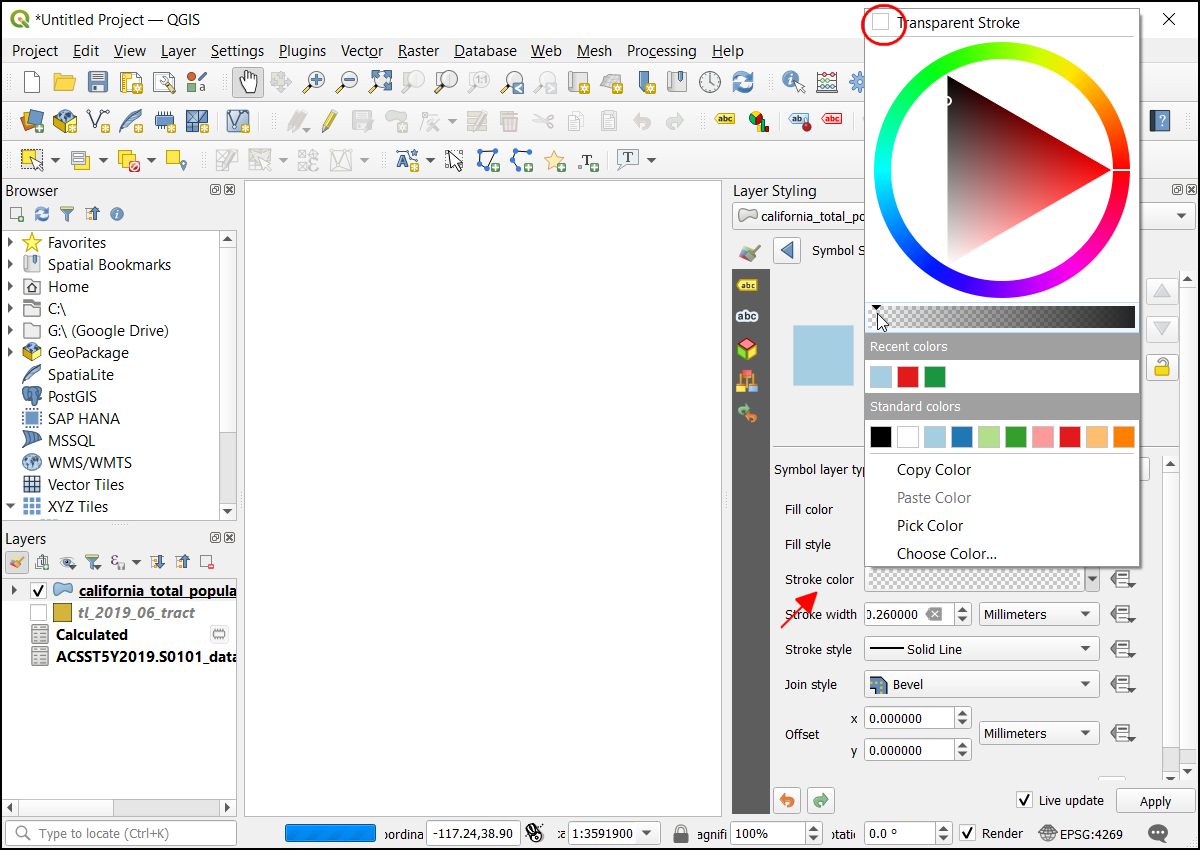Screen dimensions: 1200x850
Task: Expand the Favorites item in Browser
Action: [x=11, y=242]
